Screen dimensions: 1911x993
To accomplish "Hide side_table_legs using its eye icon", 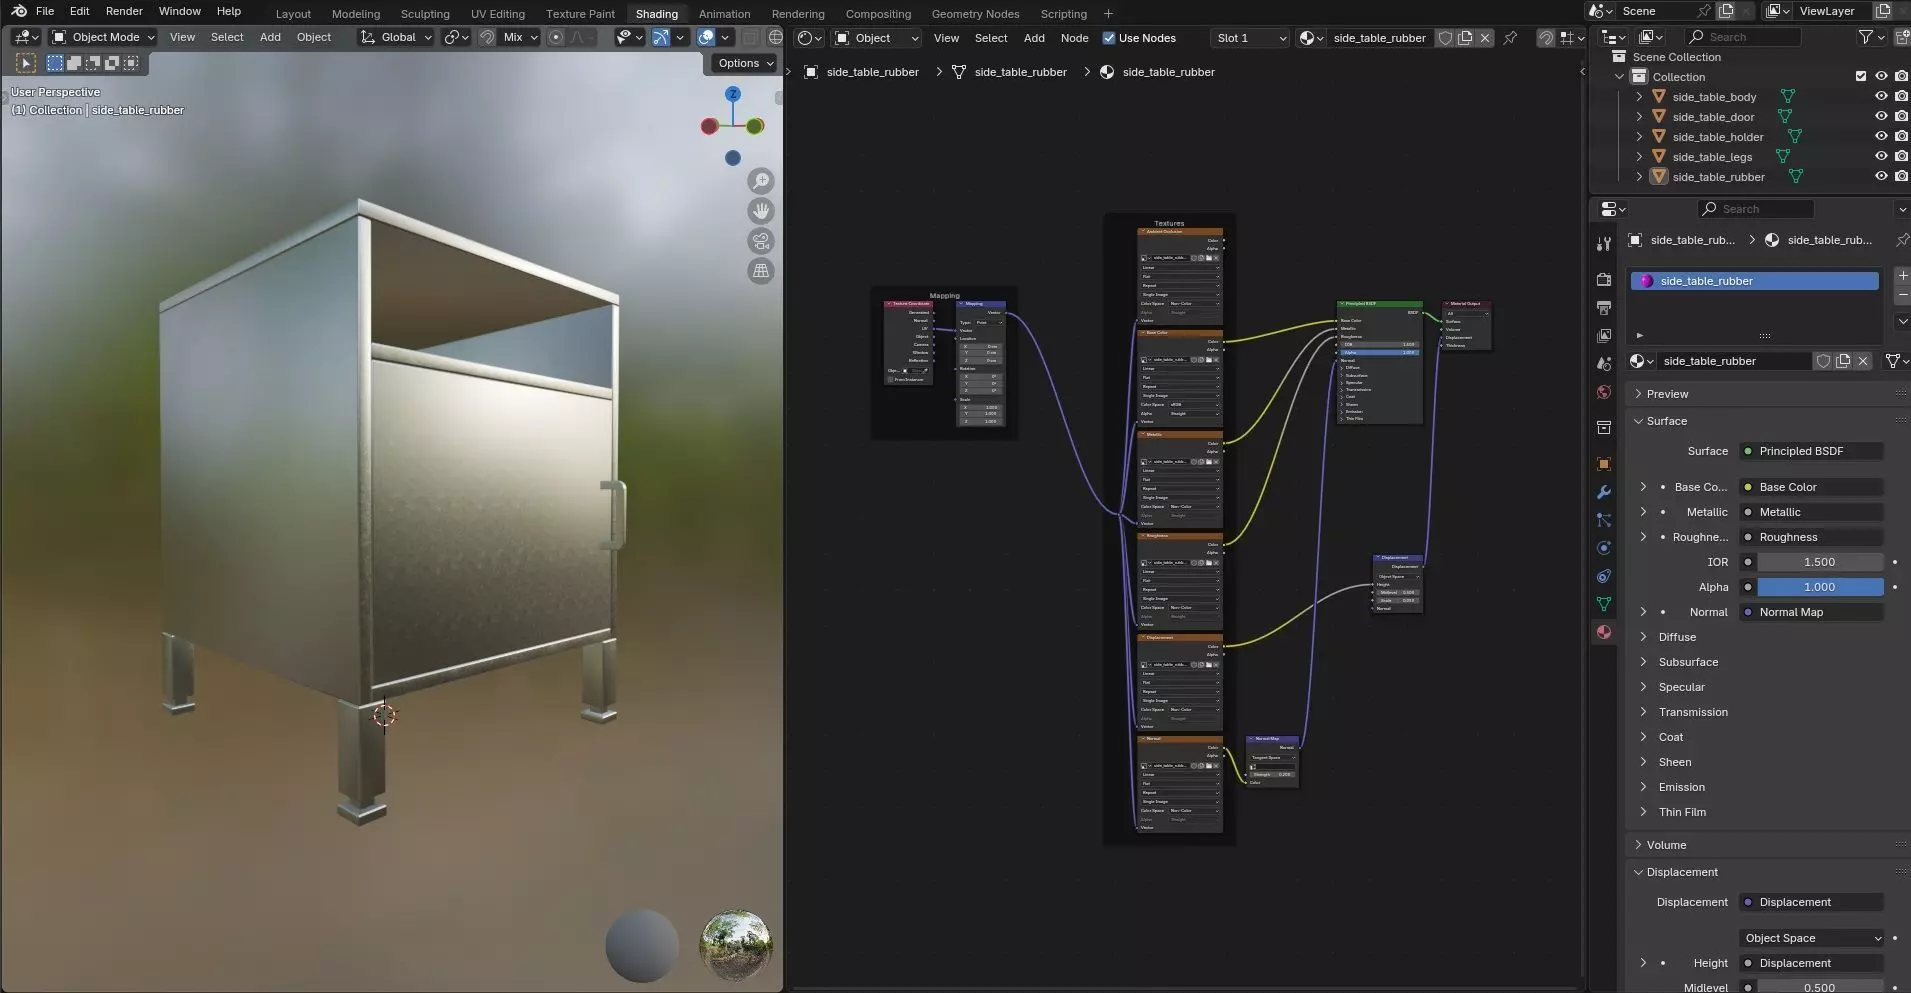I will pyautogui.click(x=1880, y=157).
